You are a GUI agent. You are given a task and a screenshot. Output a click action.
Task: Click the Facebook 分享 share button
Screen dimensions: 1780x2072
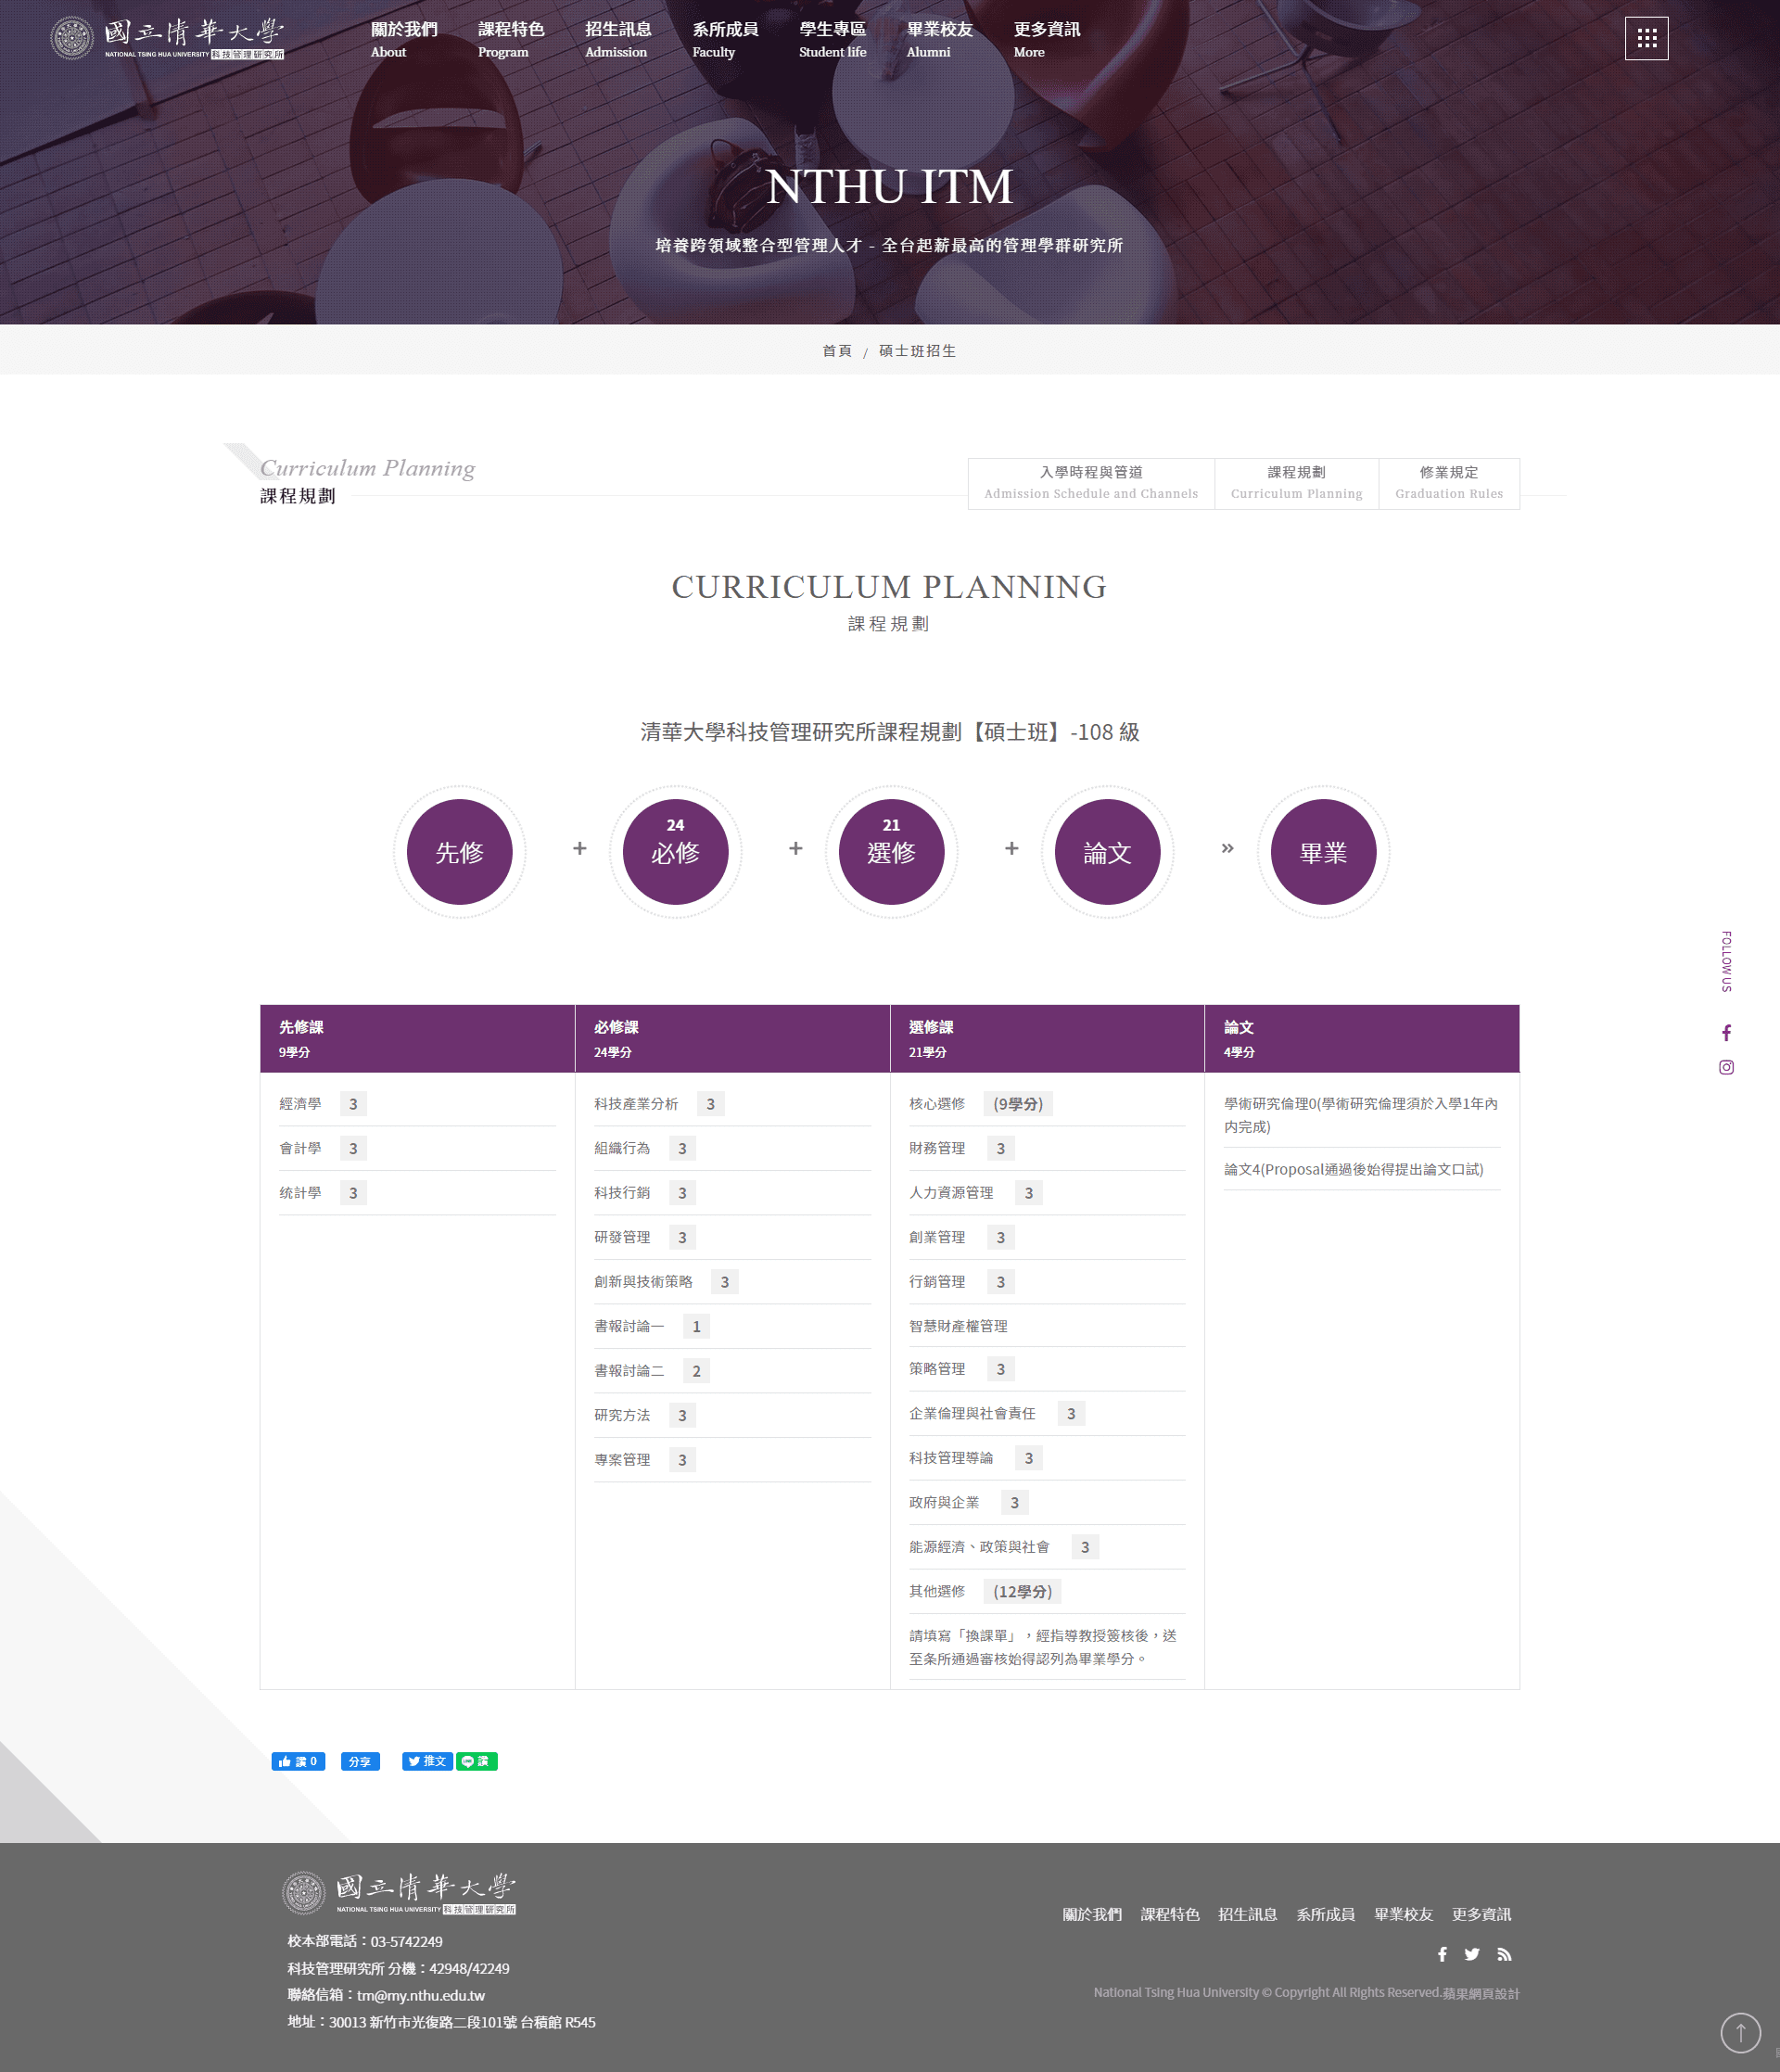pos(360,1761)
